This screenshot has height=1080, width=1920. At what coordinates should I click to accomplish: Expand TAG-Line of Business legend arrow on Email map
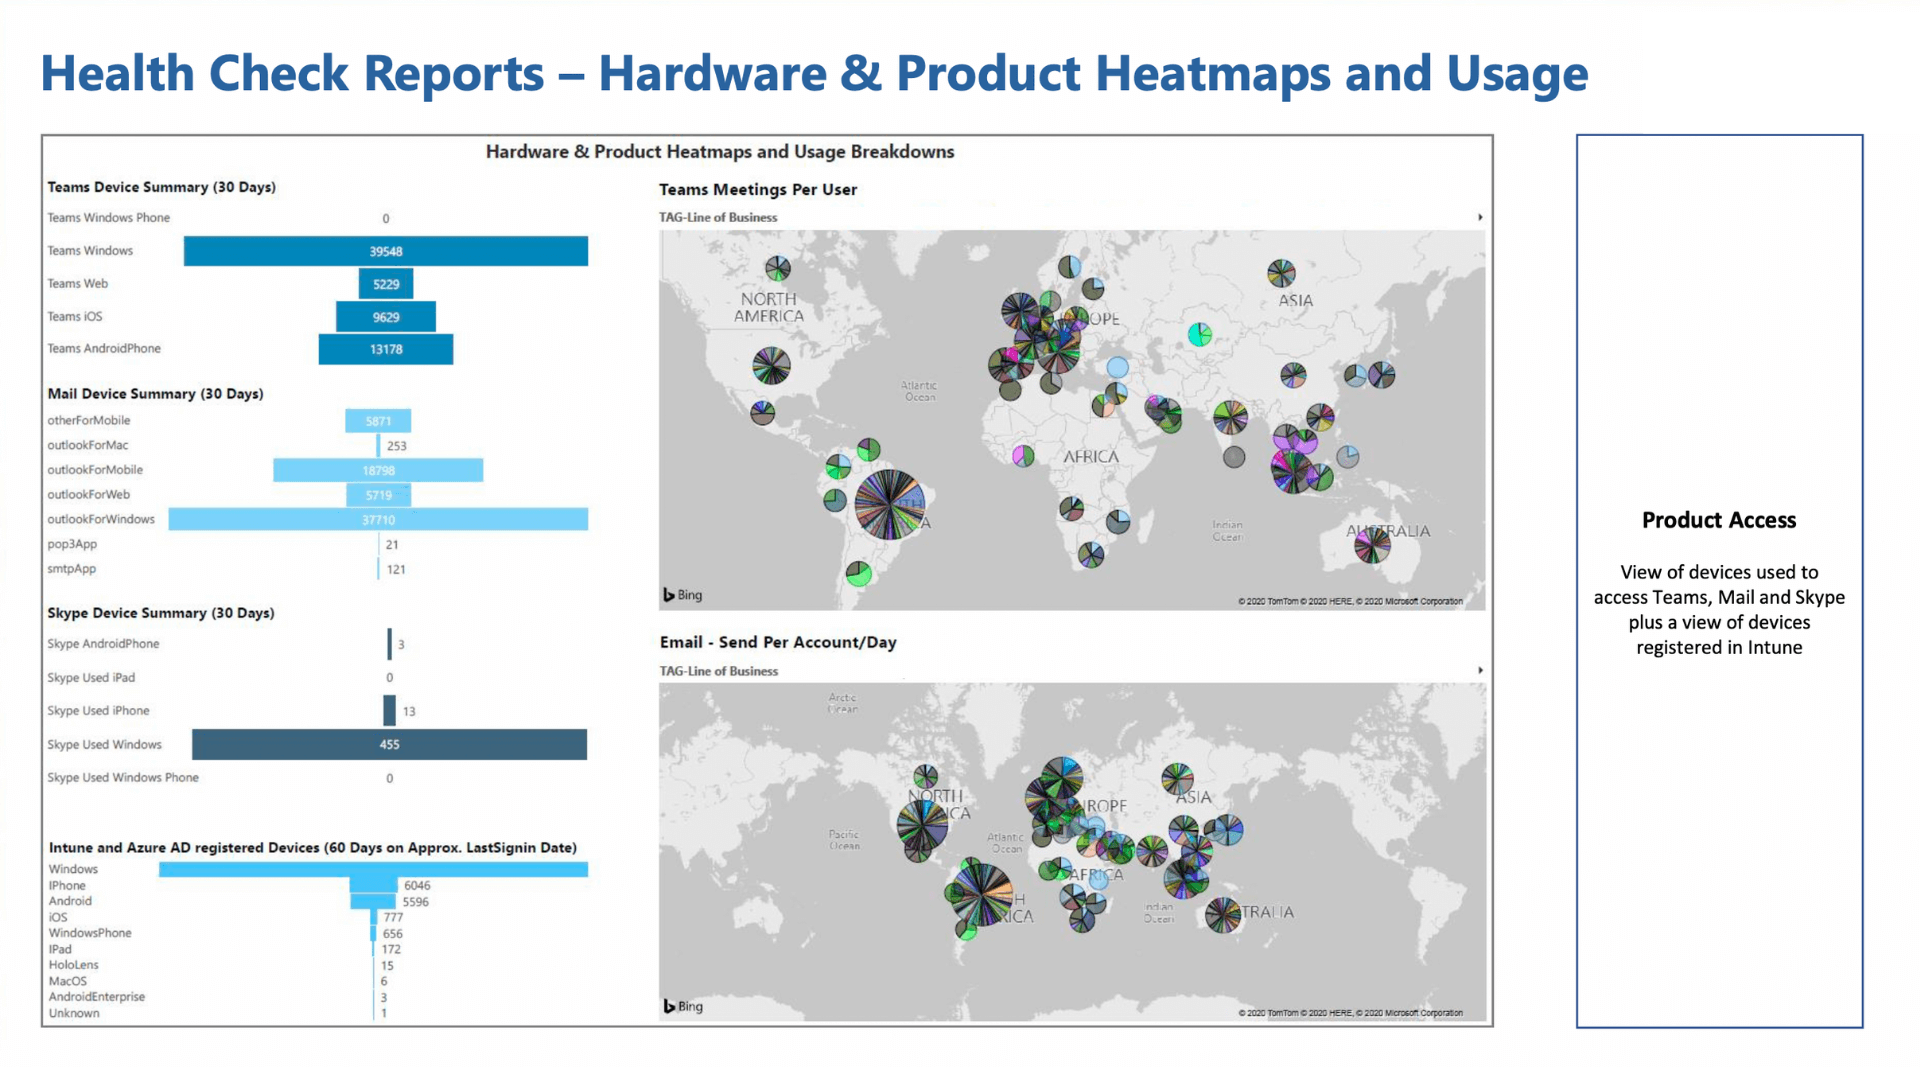point(1480,670)
